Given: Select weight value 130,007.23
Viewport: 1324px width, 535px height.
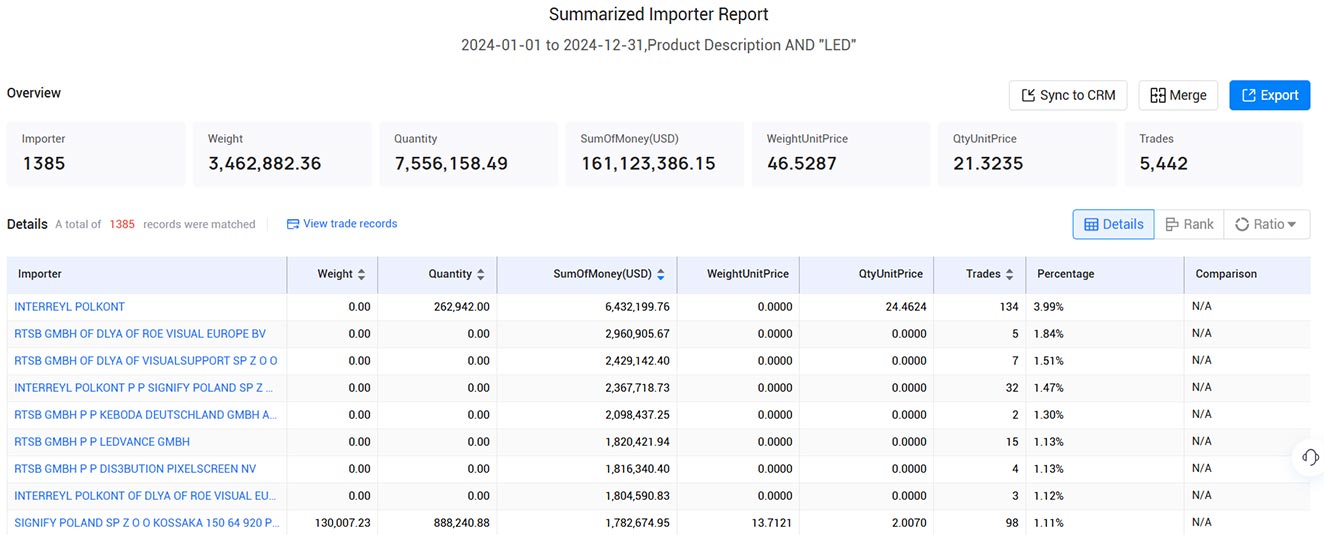Looking at the screenshot, I should click(x=343, y=523).
